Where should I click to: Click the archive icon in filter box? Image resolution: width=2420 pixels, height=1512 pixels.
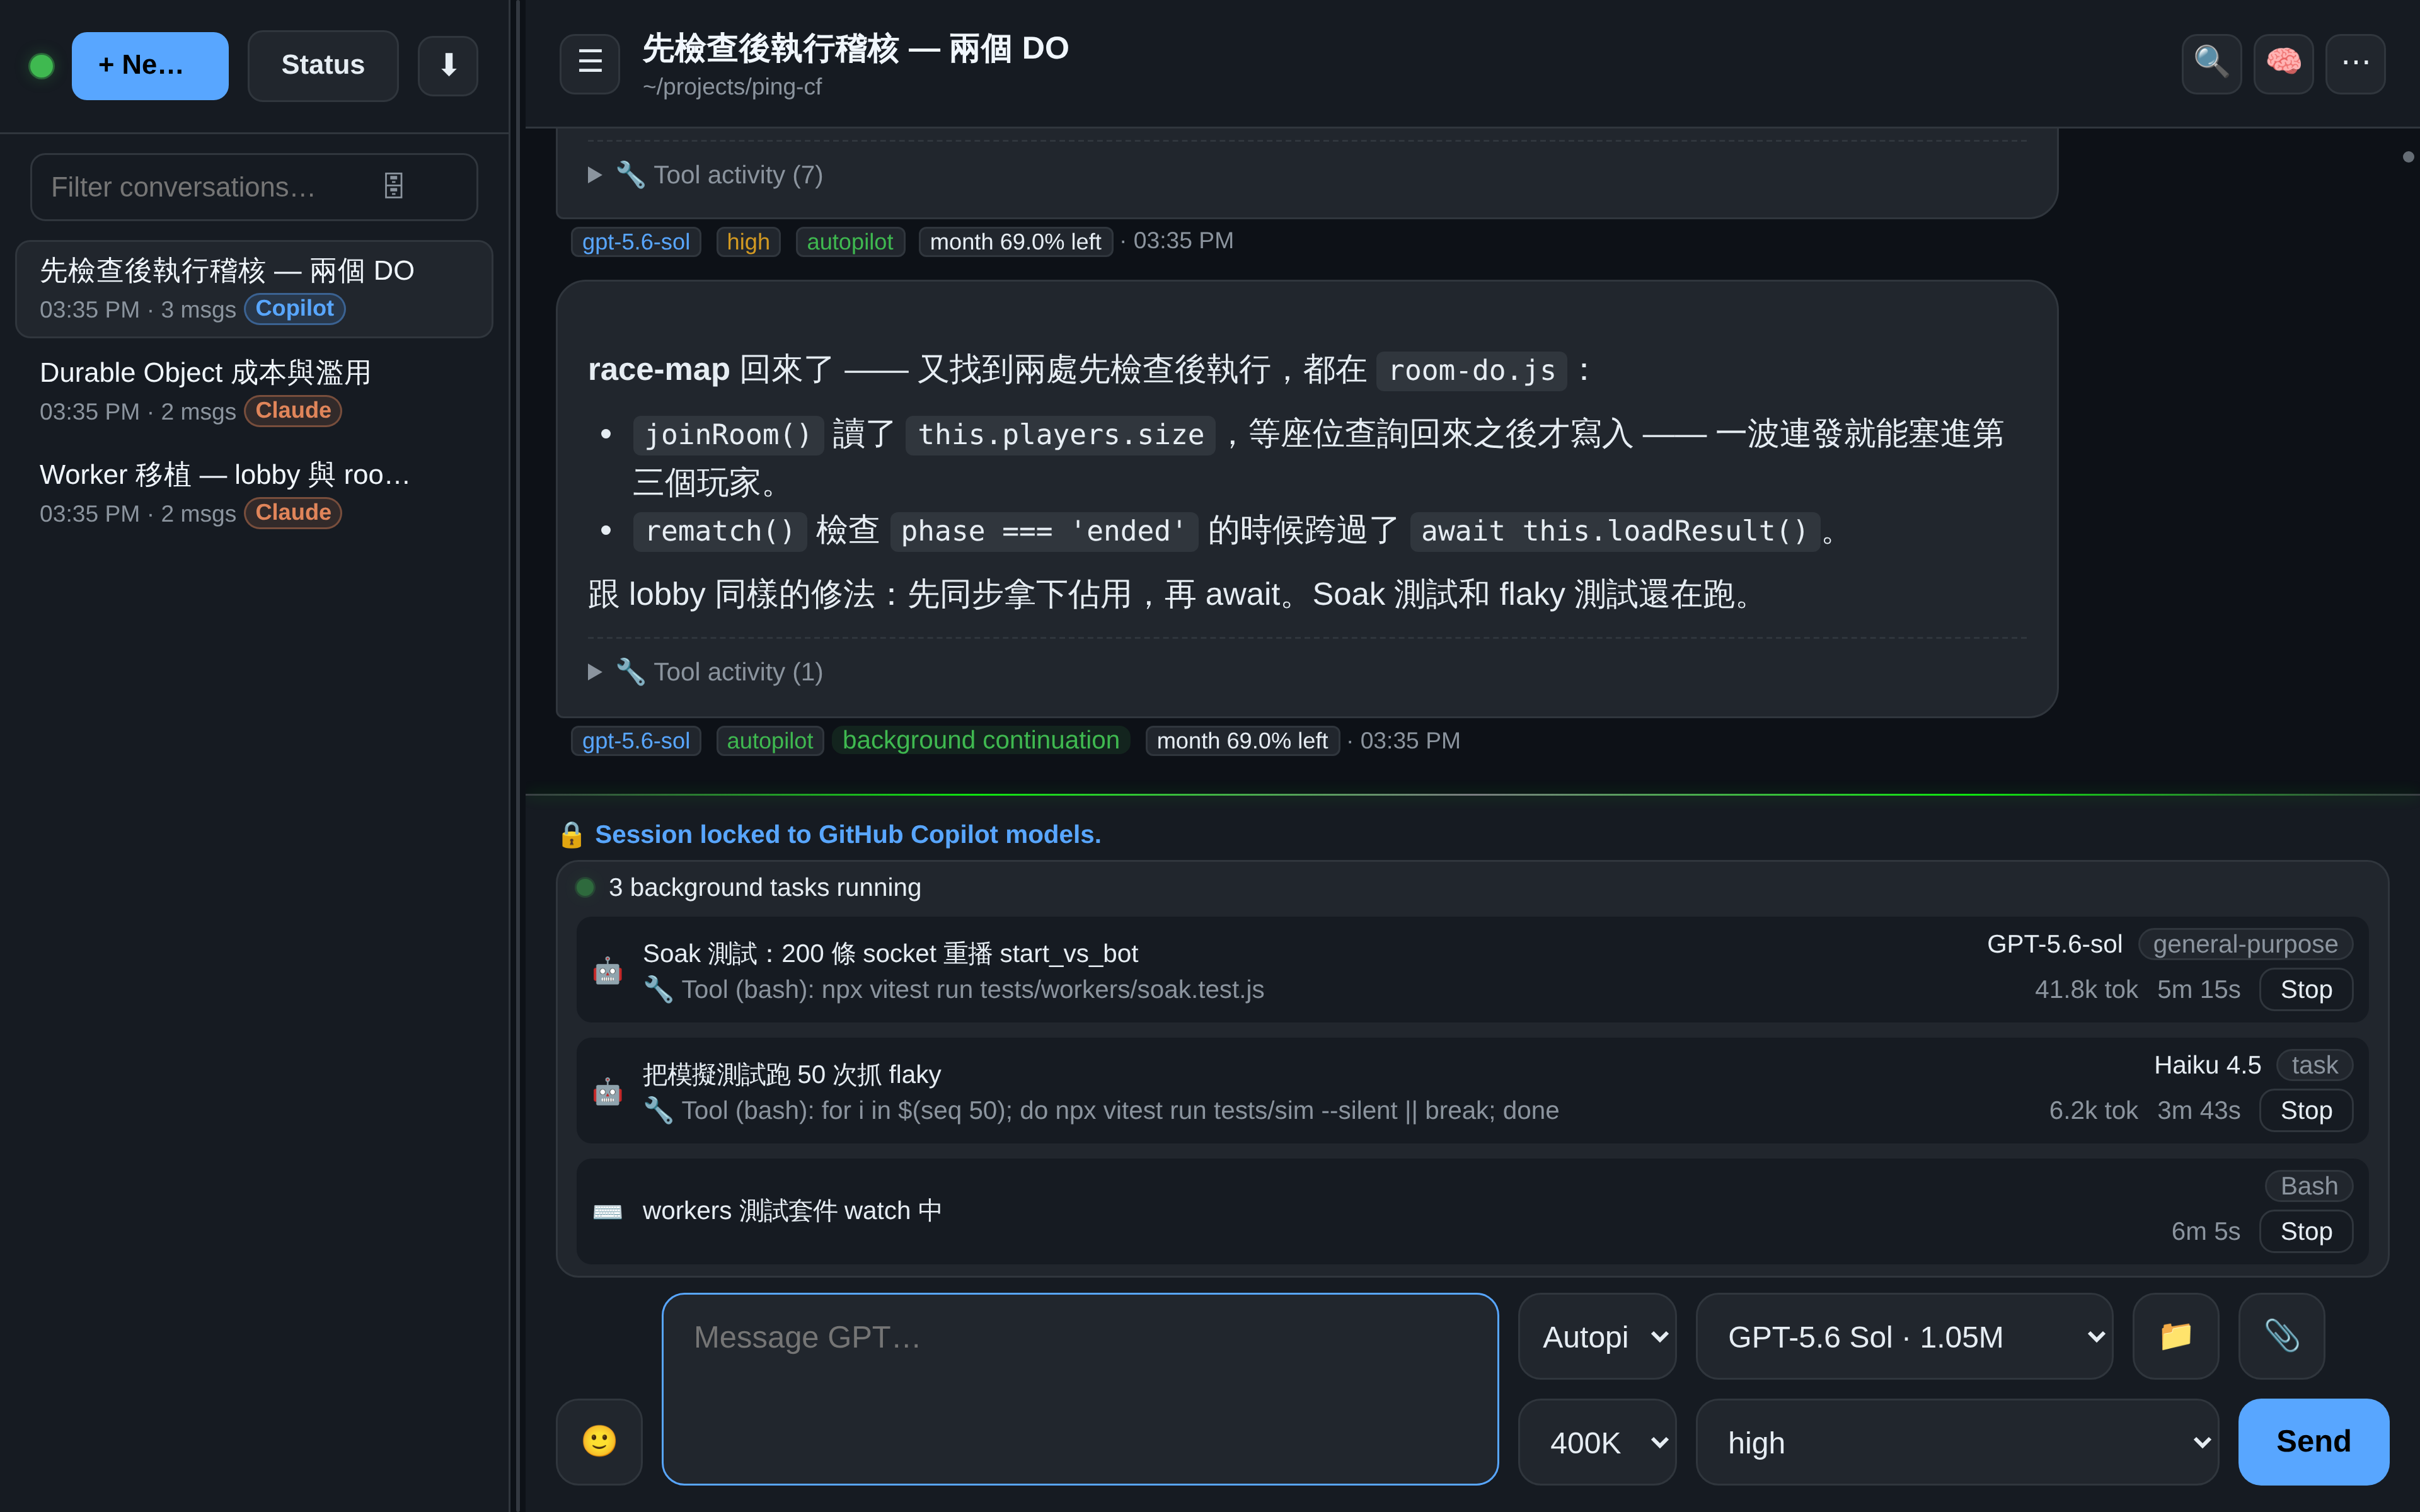coord(394,186)
